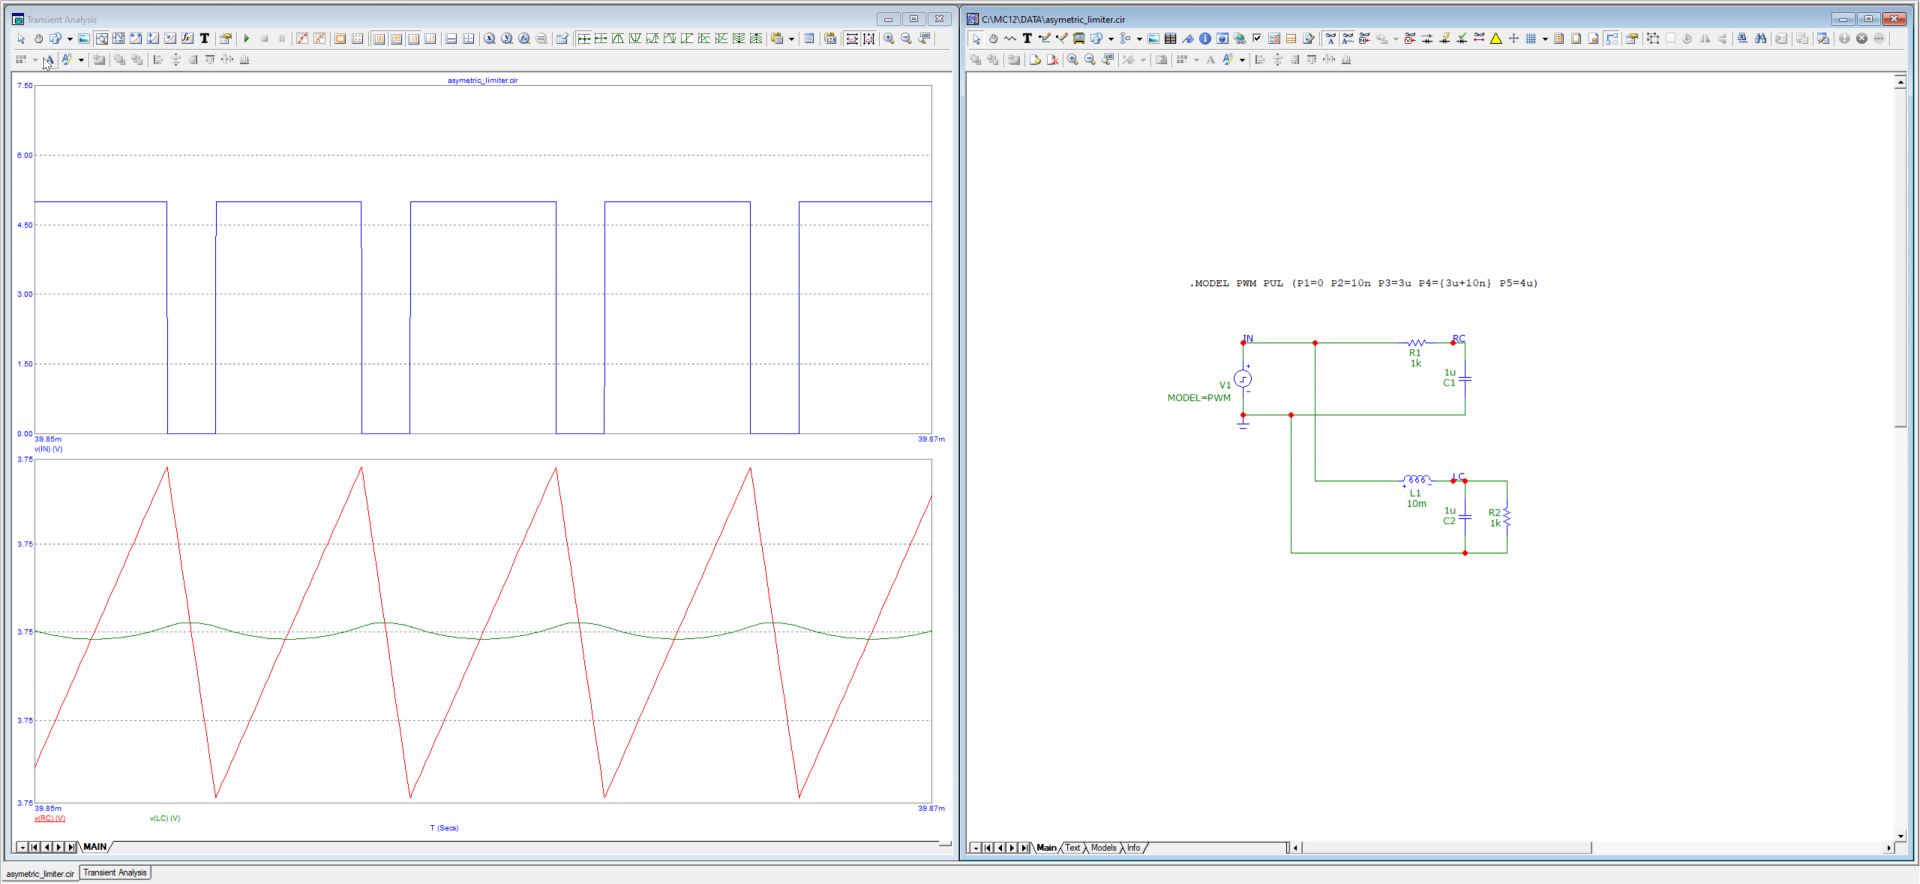
Task: Toggle the checkmark icon in schematic toolbar
Action: pyautogui.click(x=1257, y=39)
